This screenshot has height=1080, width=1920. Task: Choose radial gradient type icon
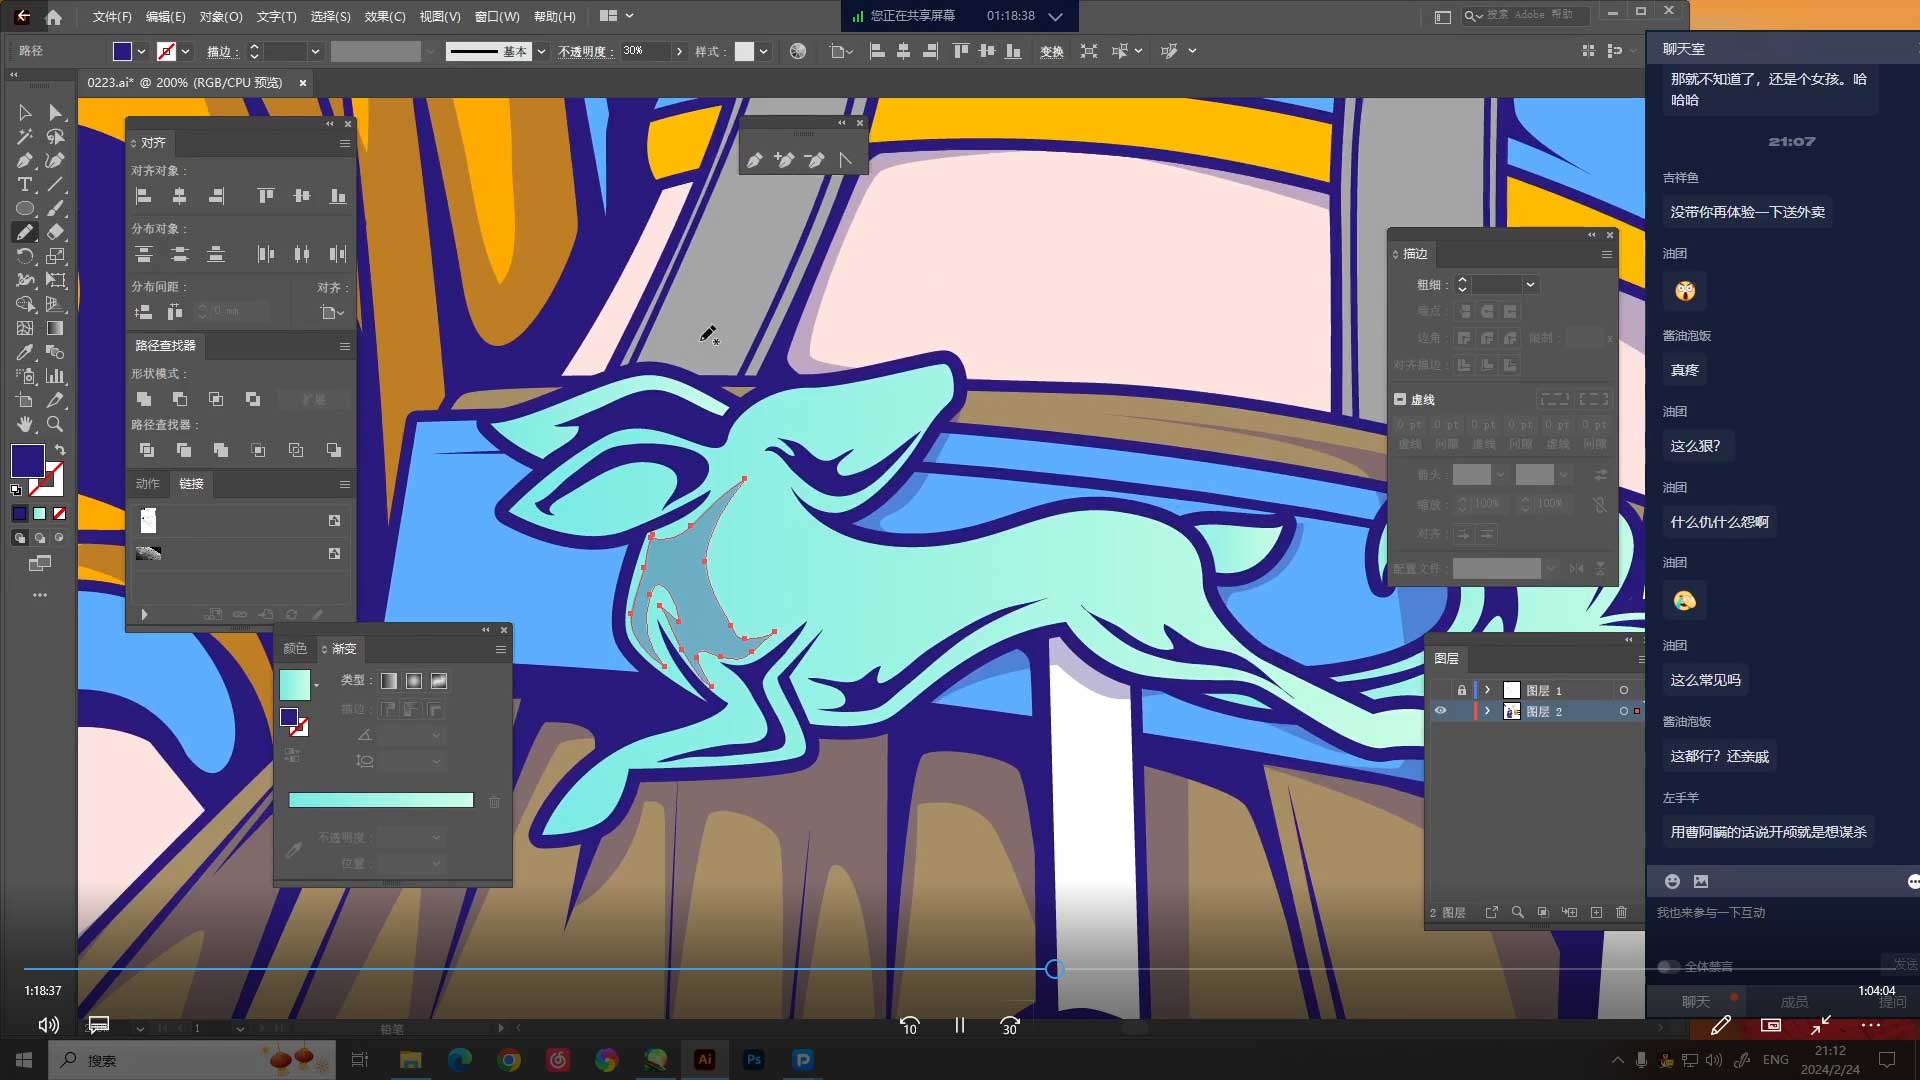[x=414, y=681]
